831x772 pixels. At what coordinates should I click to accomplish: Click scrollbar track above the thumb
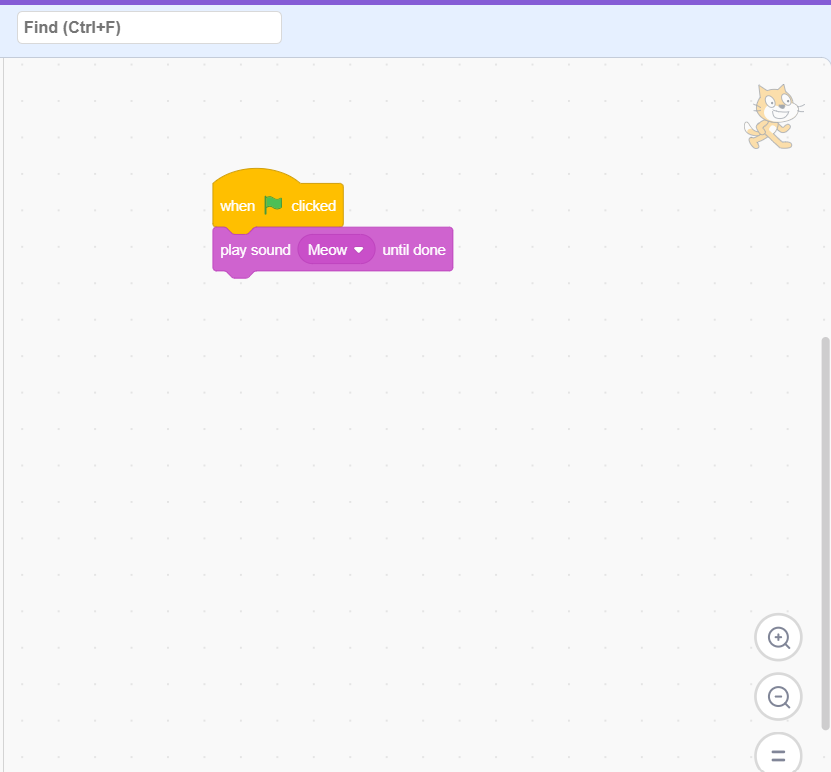pos(825,200)
